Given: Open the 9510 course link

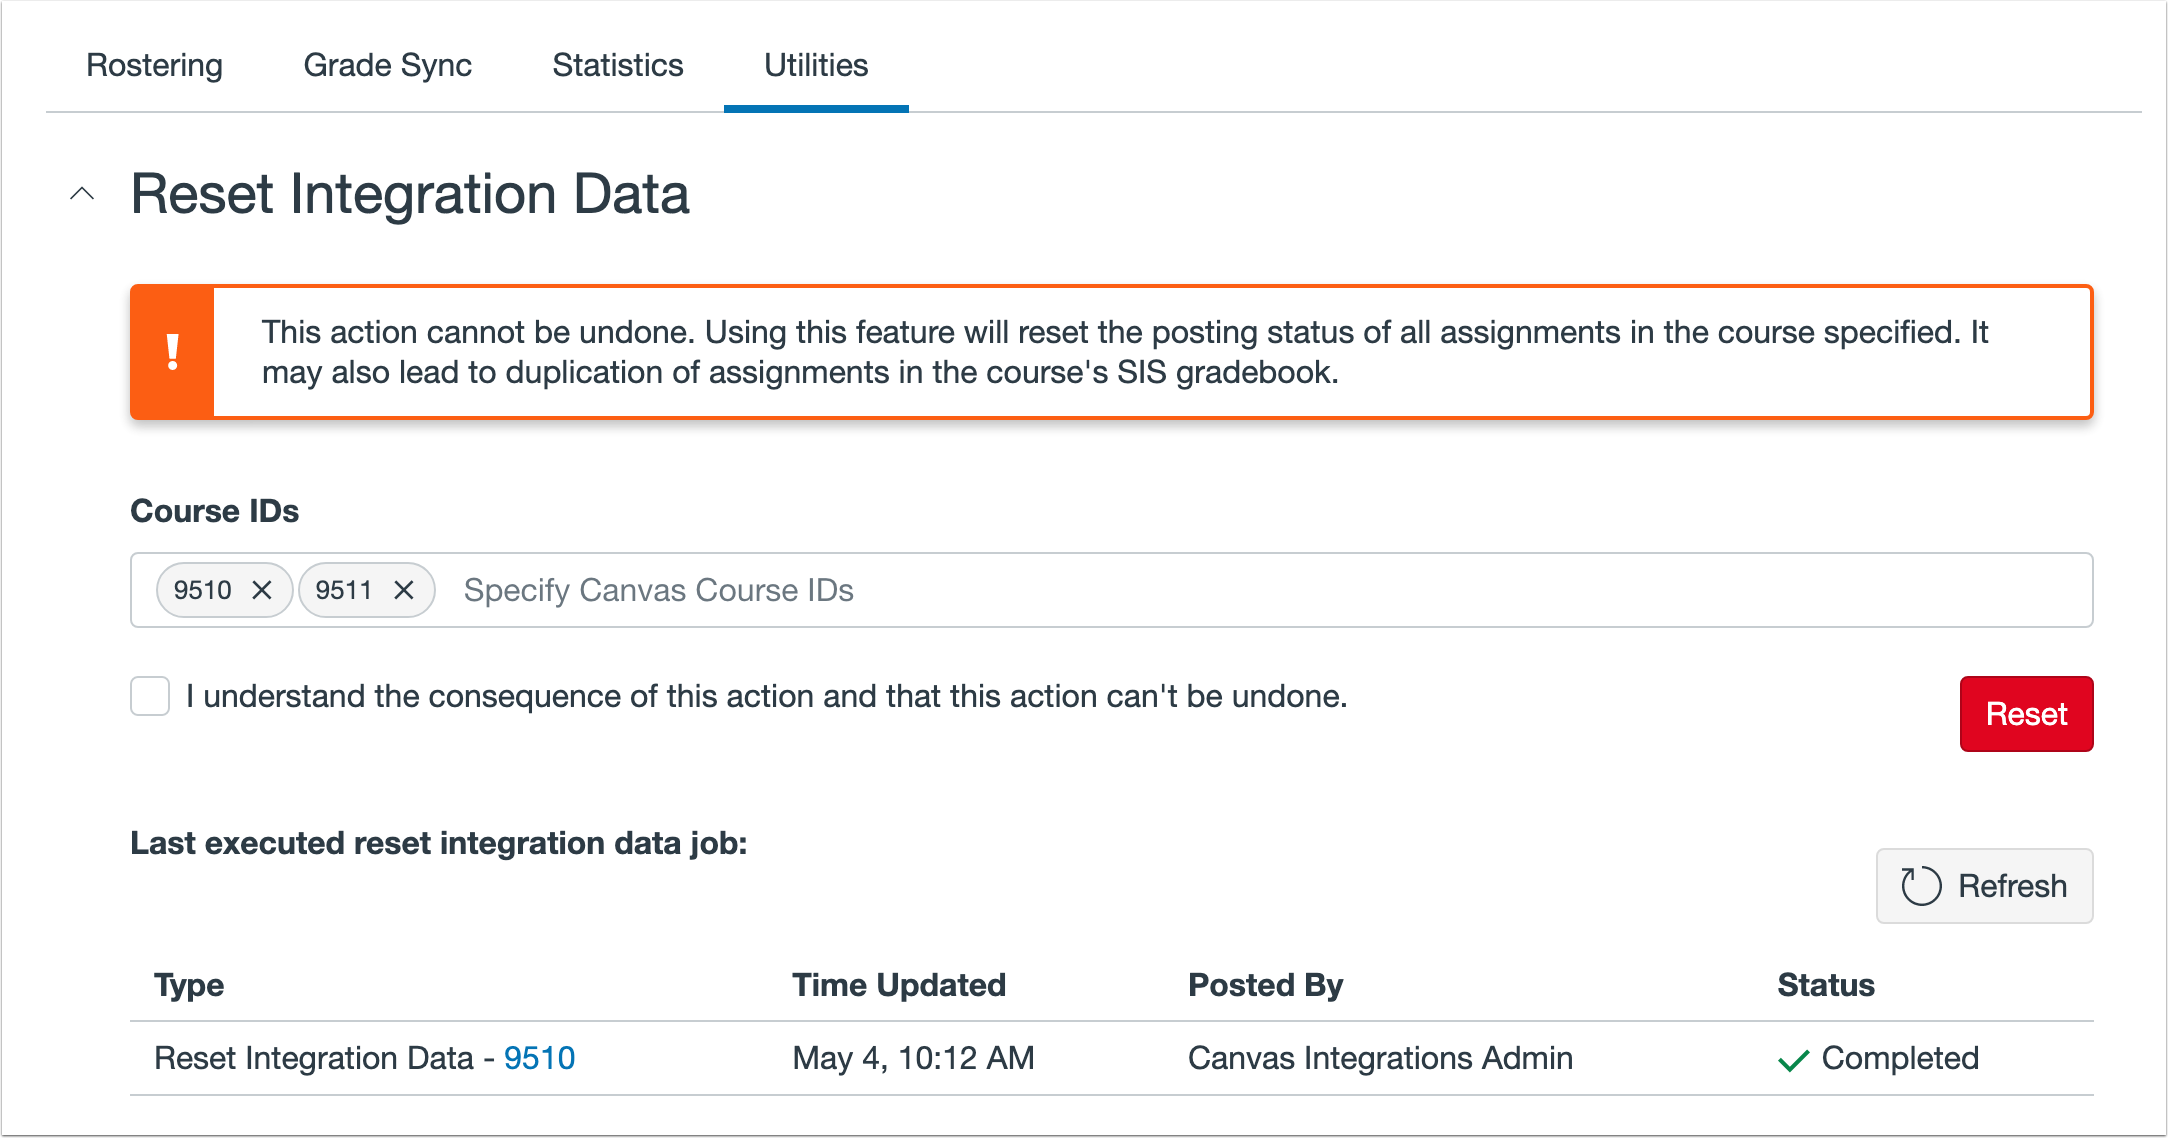Looking at the screenshot, I should tap(539, 1058).
